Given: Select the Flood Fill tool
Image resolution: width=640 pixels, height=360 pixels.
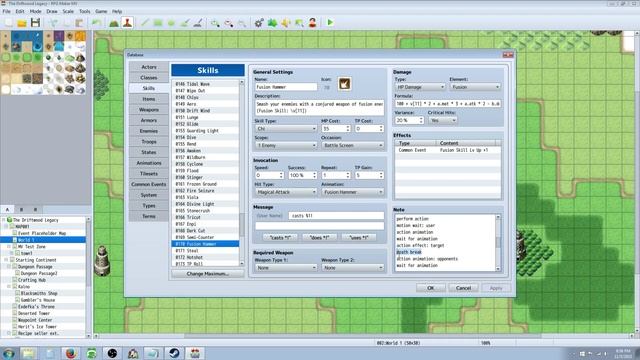Looking at the screenshot, I should coord(185,23).
